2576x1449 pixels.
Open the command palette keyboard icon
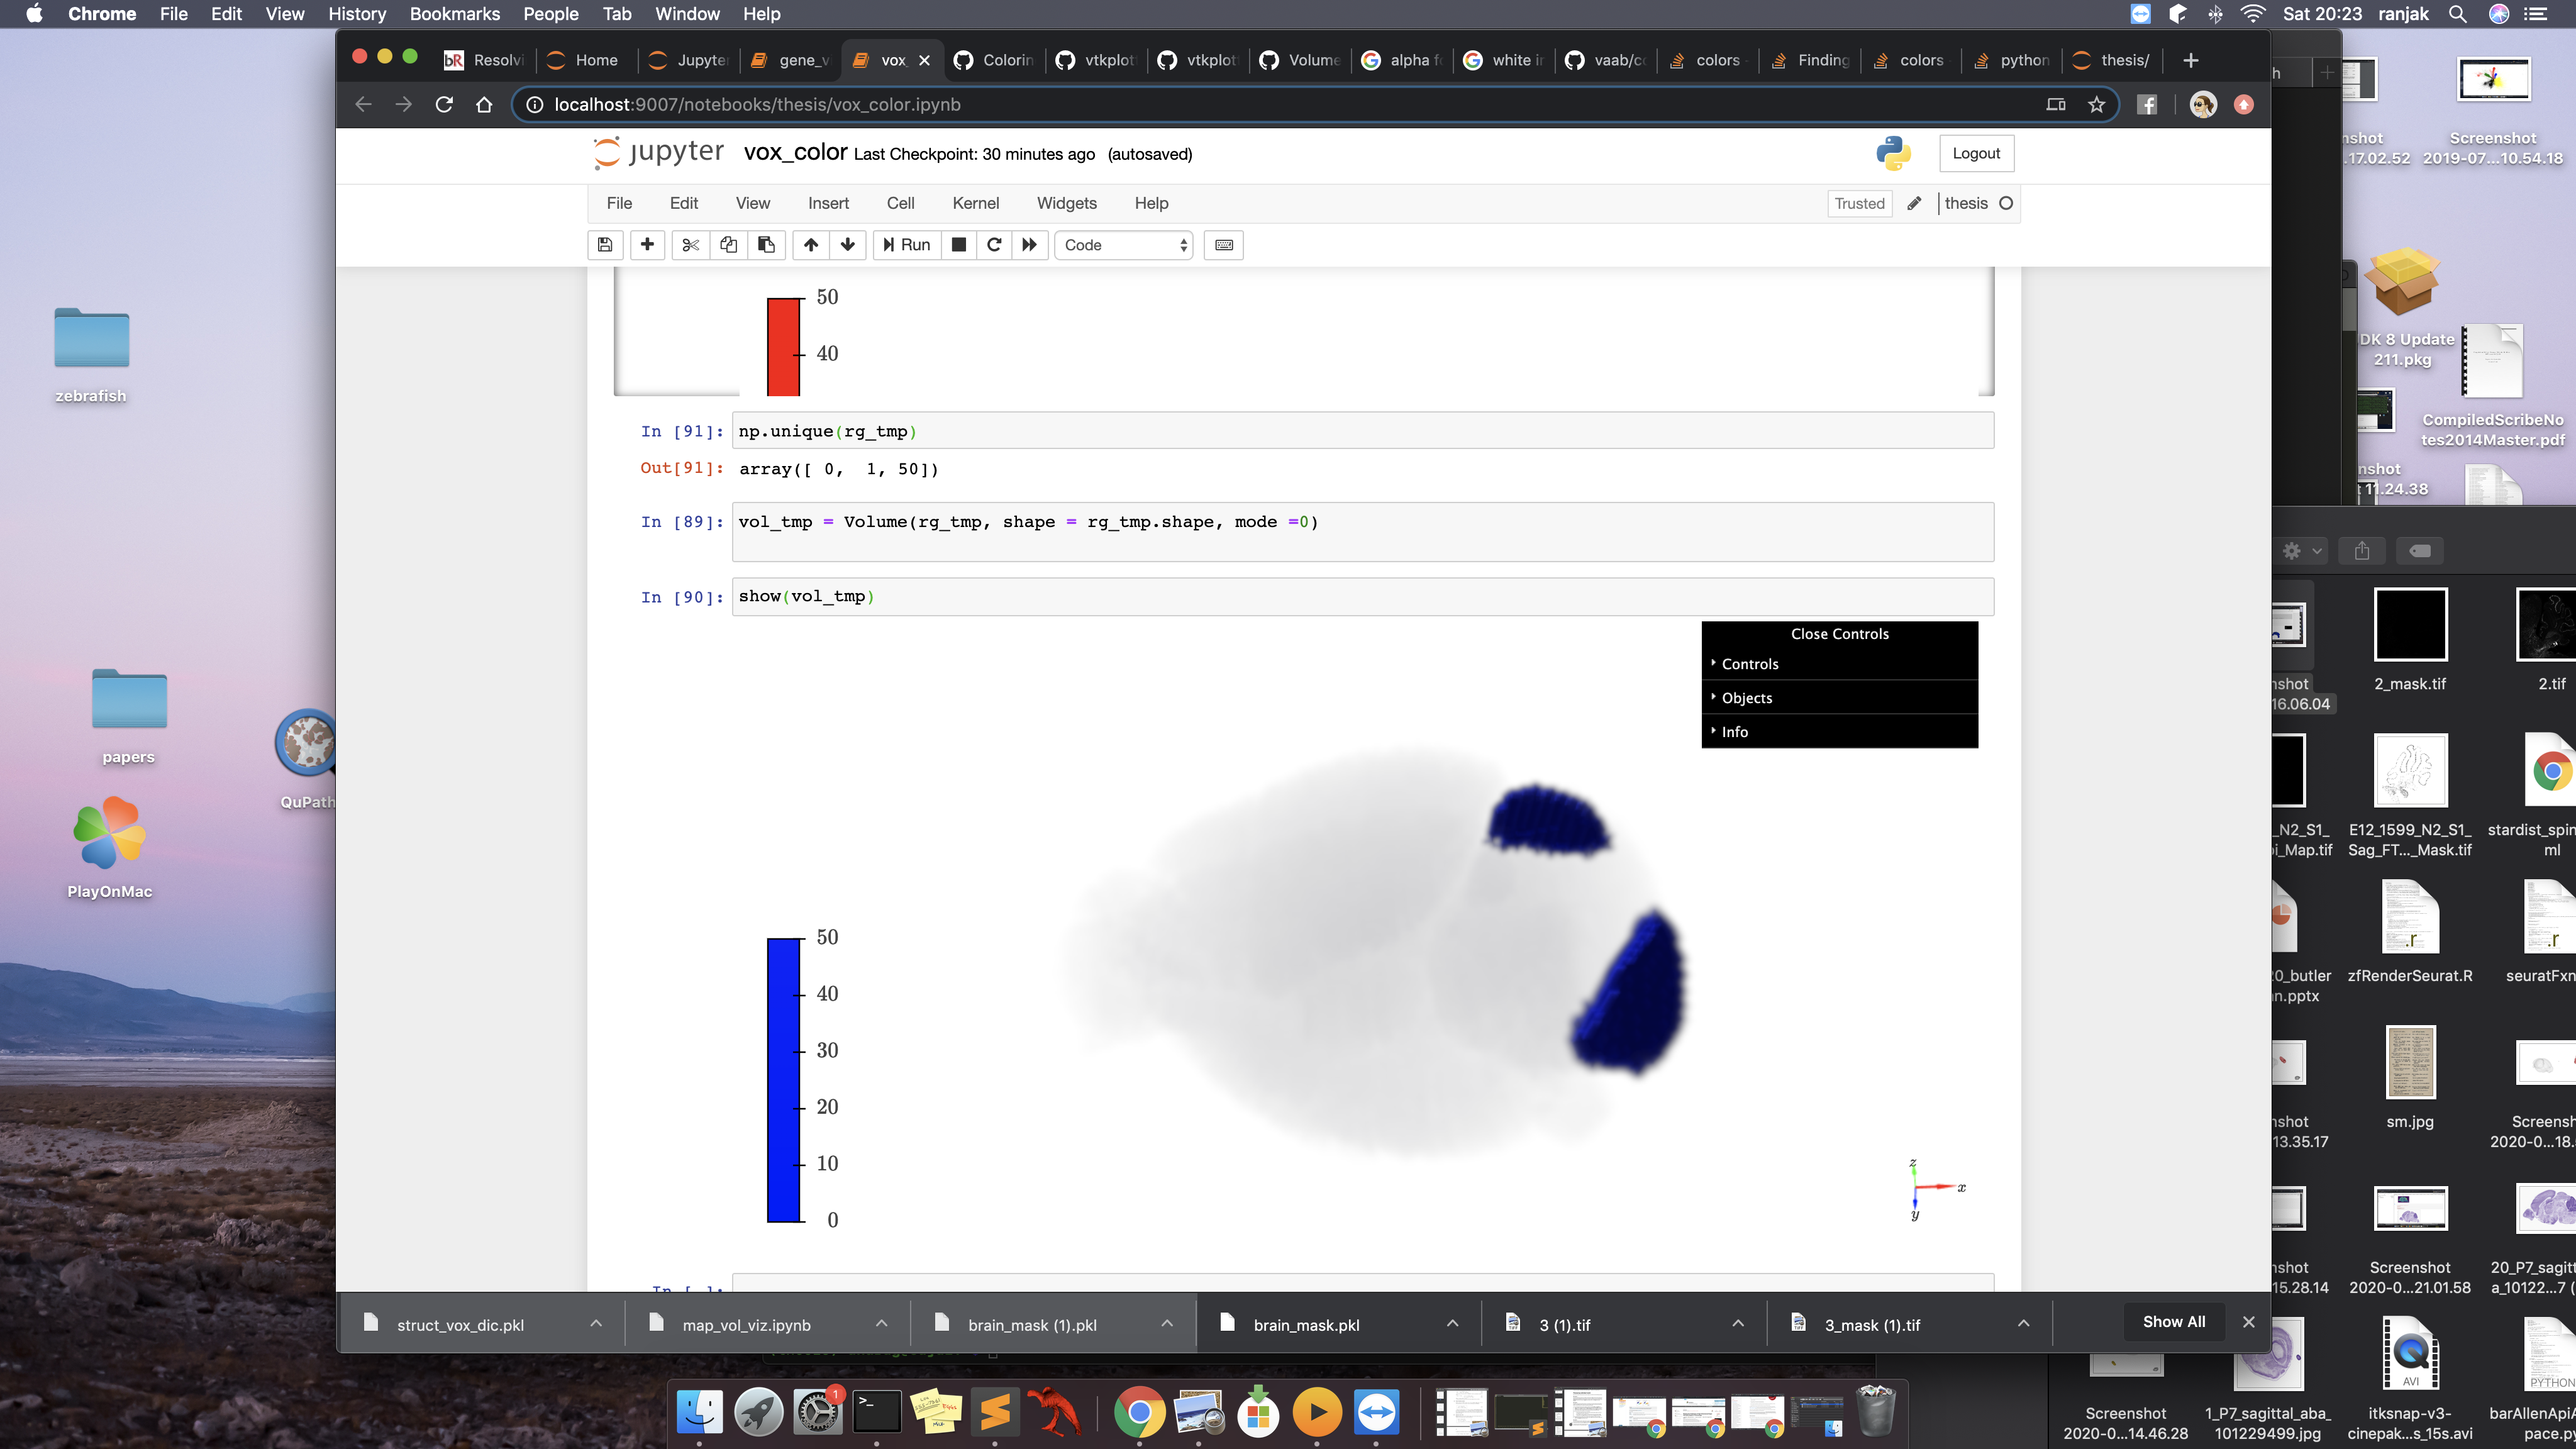click(1224, 245)
